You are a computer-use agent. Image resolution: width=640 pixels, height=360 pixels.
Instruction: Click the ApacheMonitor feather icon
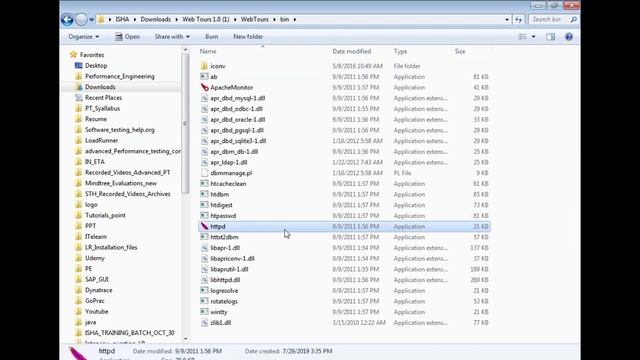(x=204, y=87)
